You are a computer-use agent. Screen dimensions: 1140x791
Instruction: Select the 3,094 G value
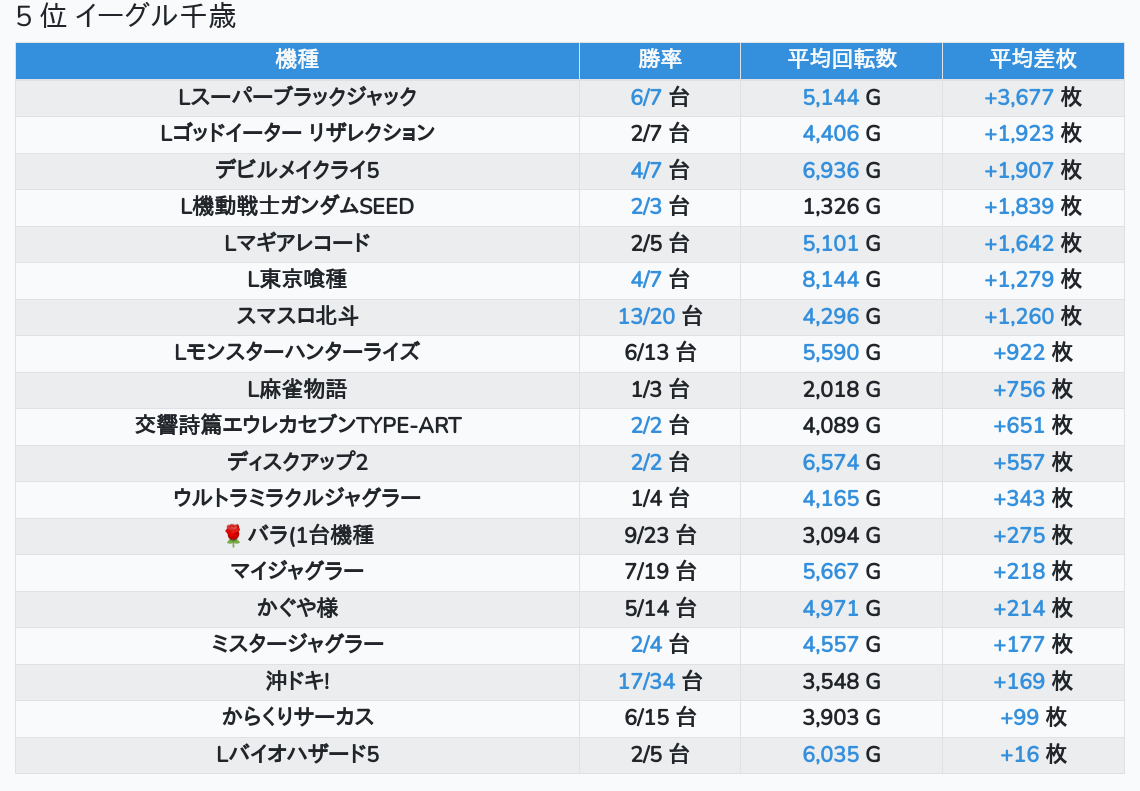click(841, 535)
